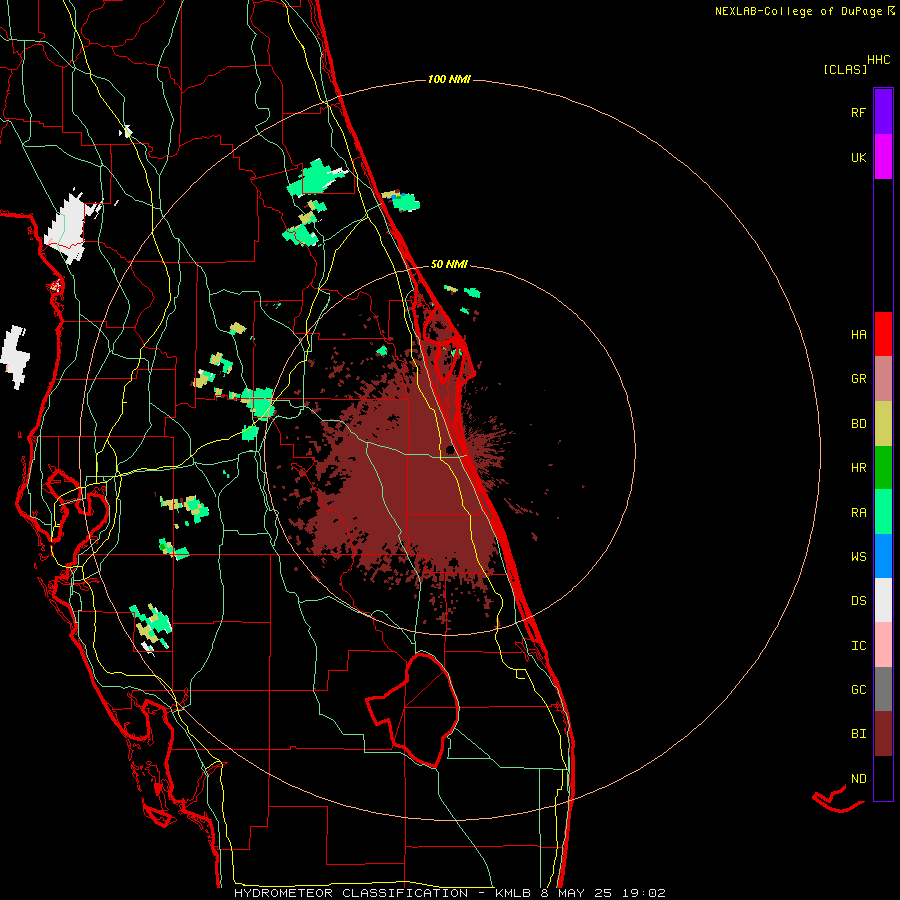Viewport: 900px width, 900px height.
Task: Click the HR legend label
Action: coord(858,468)
